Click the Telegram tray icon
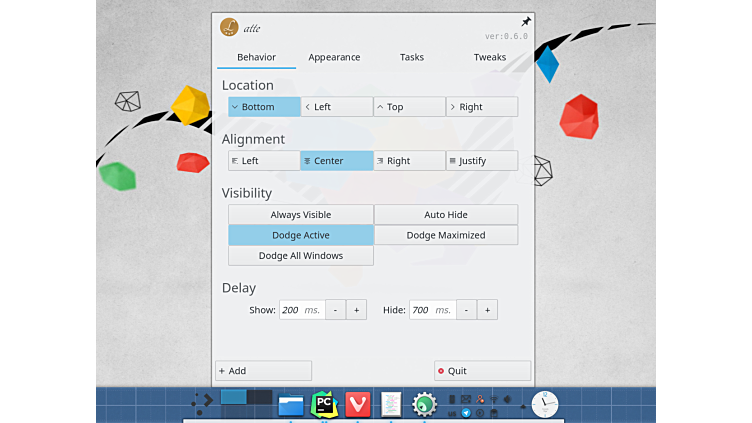Image resolution: width=752 pixels, height=423 pixels. click(x=466, y=412)
